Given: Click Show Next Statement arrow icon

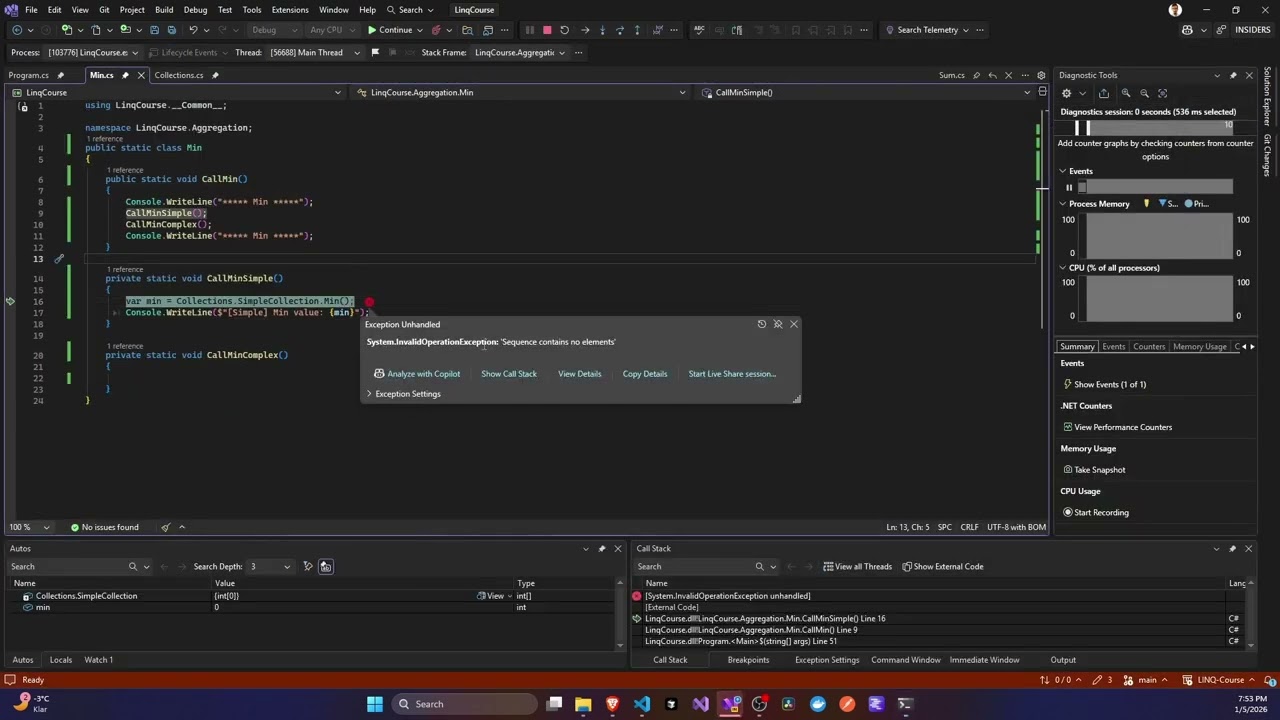Looking at the screenshot, I should (x=585, y=30).
